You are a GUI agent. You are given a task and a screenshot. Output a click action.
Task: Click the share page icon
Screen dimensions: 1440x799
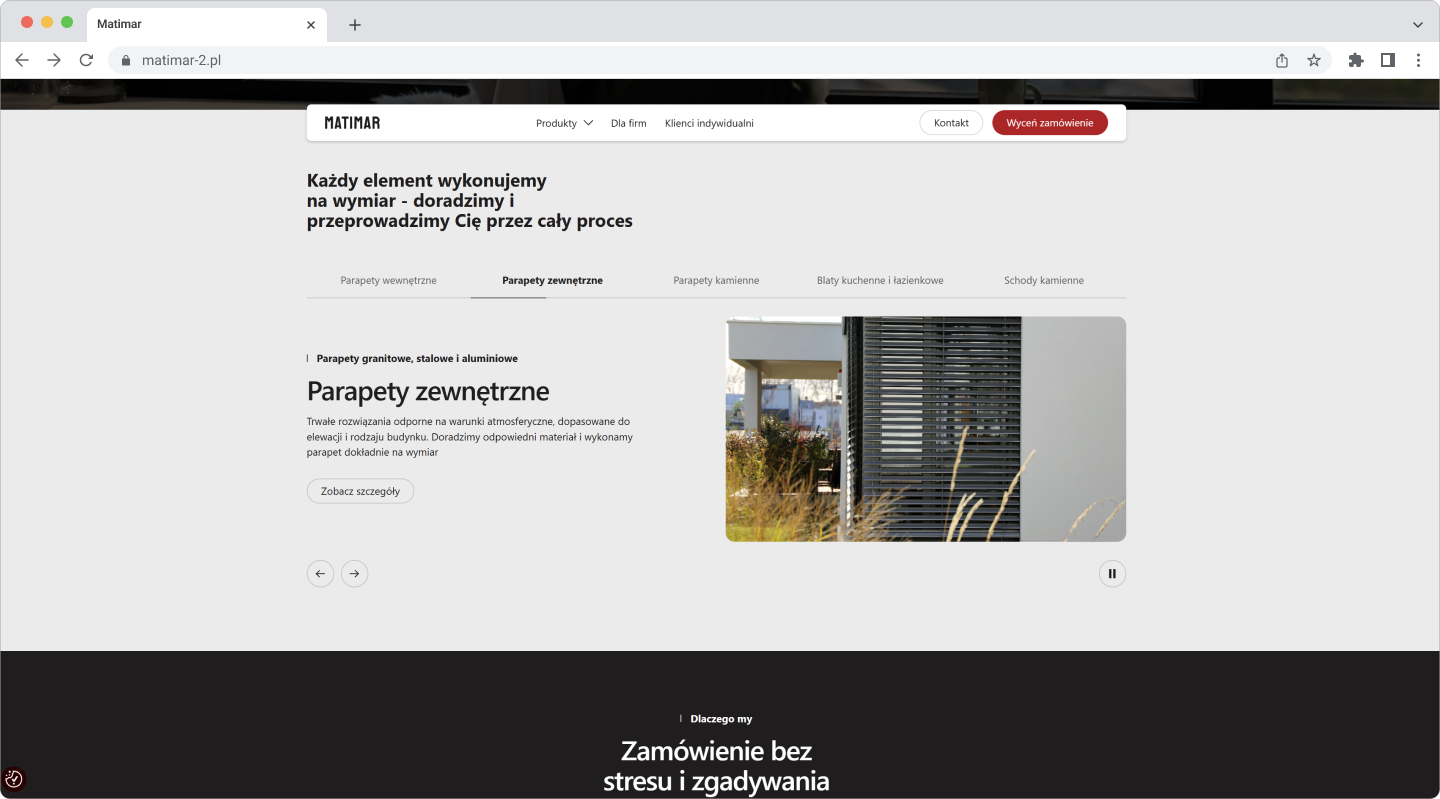[1282, 60]
